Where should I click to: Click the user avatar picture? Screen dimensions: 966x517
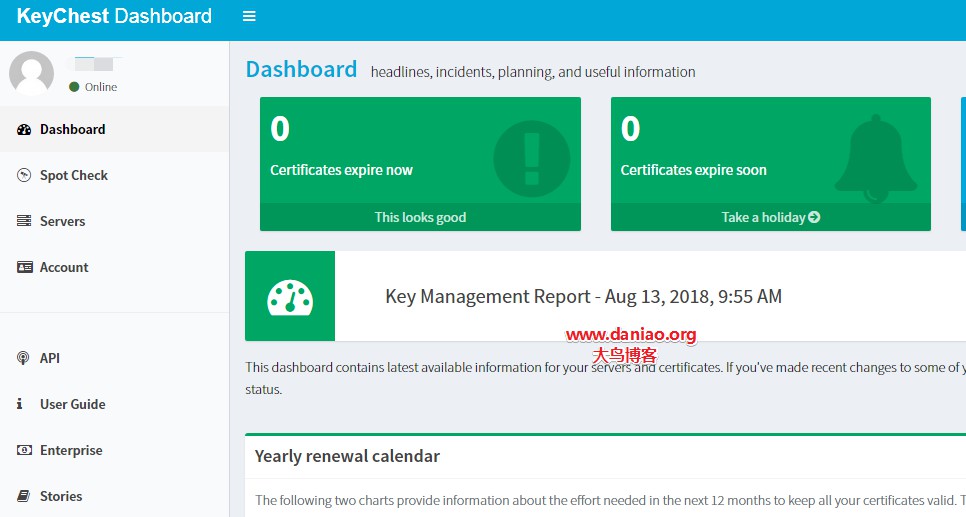(x=31, y=73)
